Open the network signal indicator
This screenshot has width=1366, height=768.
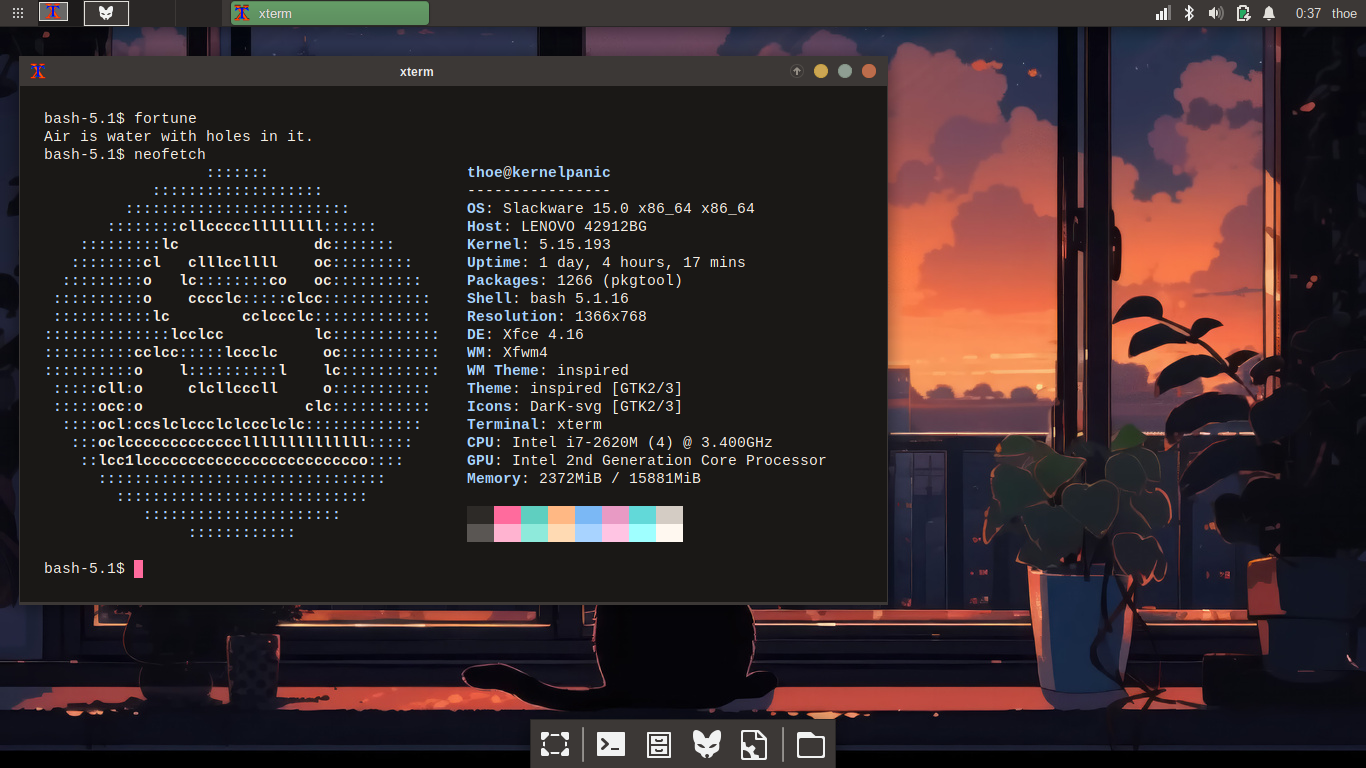coord(1163,13)
